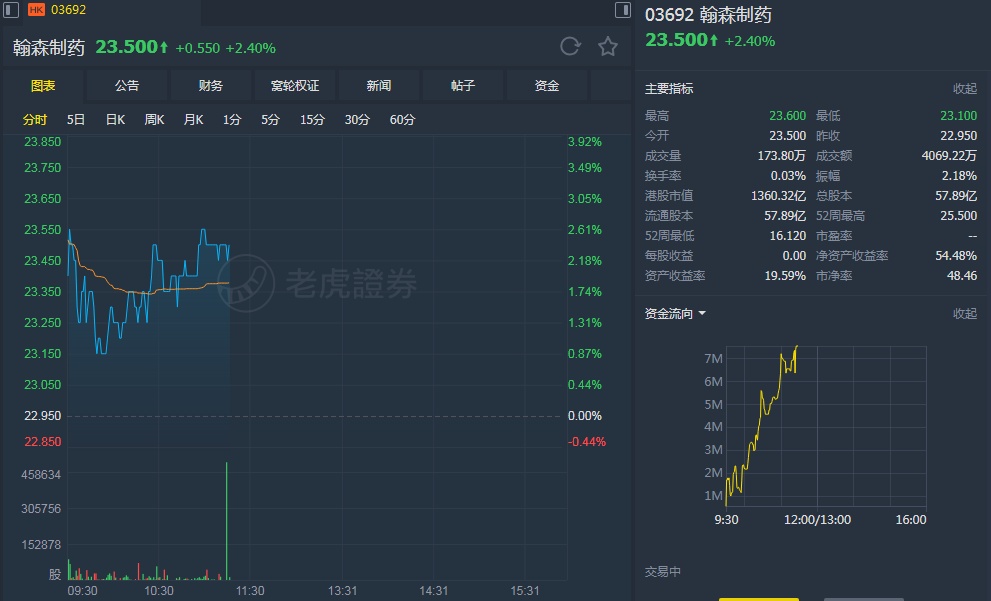The image size is (991, 601).
Task: Click the 翰森制药 name in chart header
Action: (49, 48)
